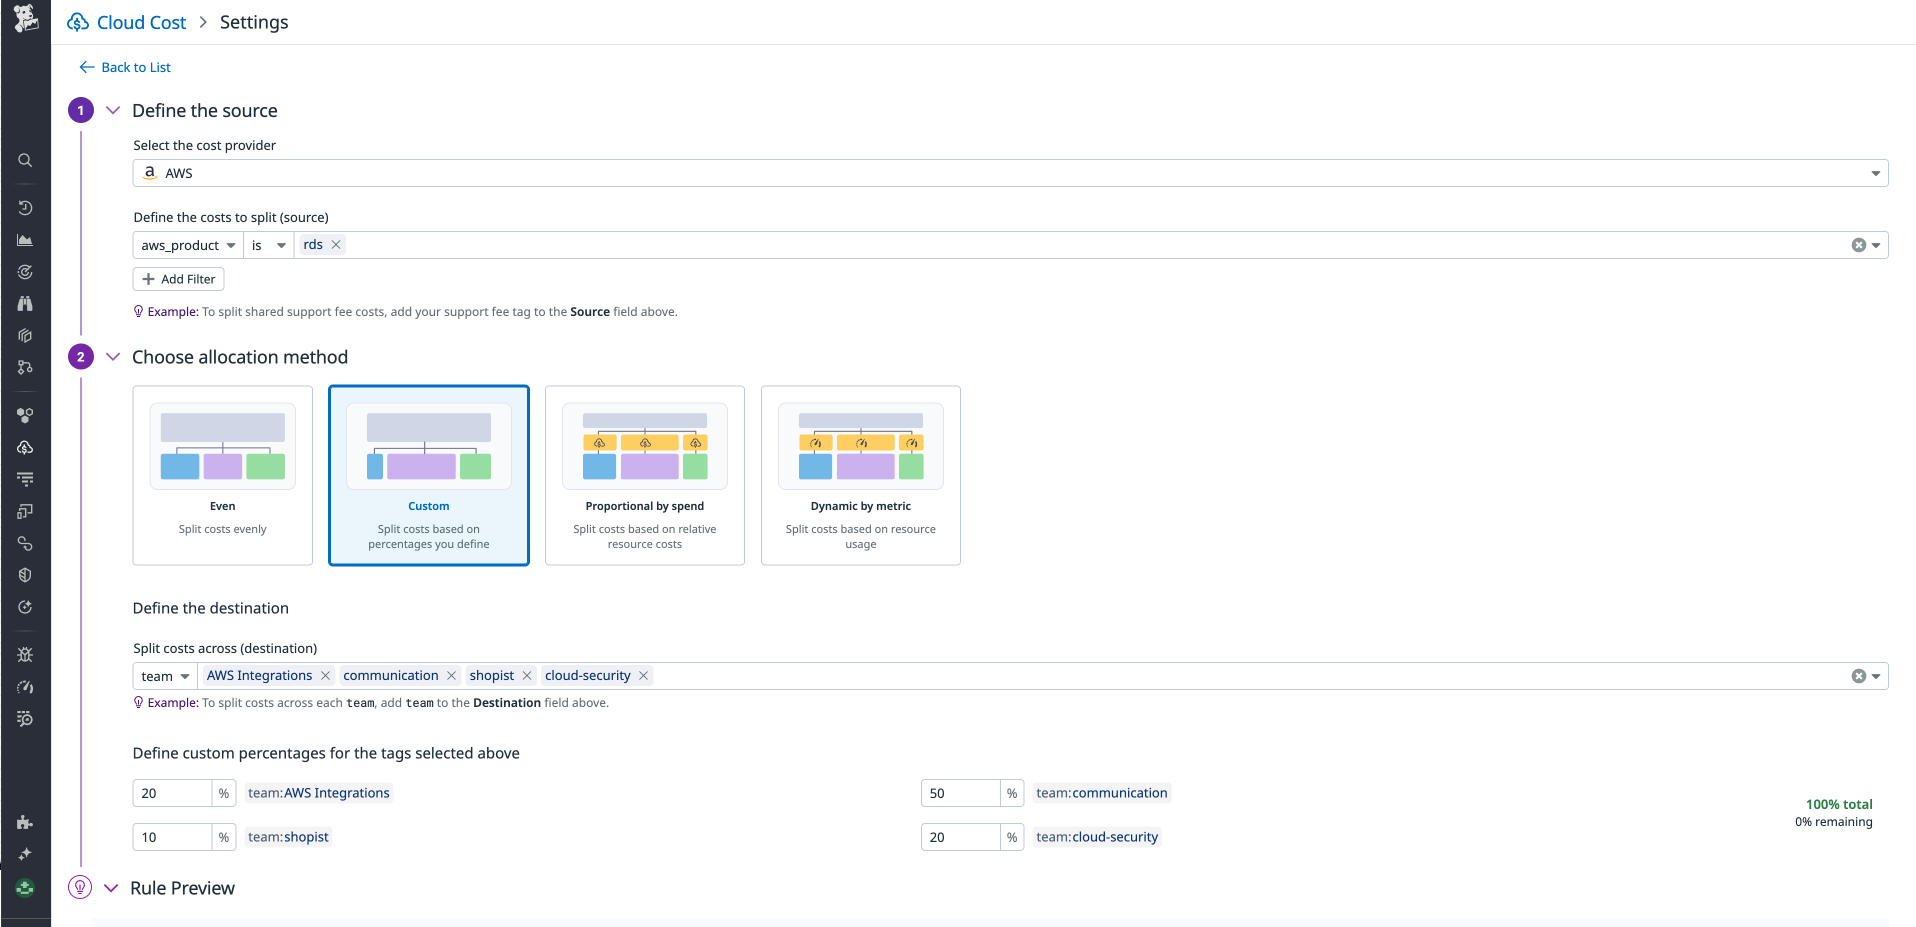Viewport: 1916px width, 927px height.
Task: Click the Add Filter button
Action: point(178,278)
